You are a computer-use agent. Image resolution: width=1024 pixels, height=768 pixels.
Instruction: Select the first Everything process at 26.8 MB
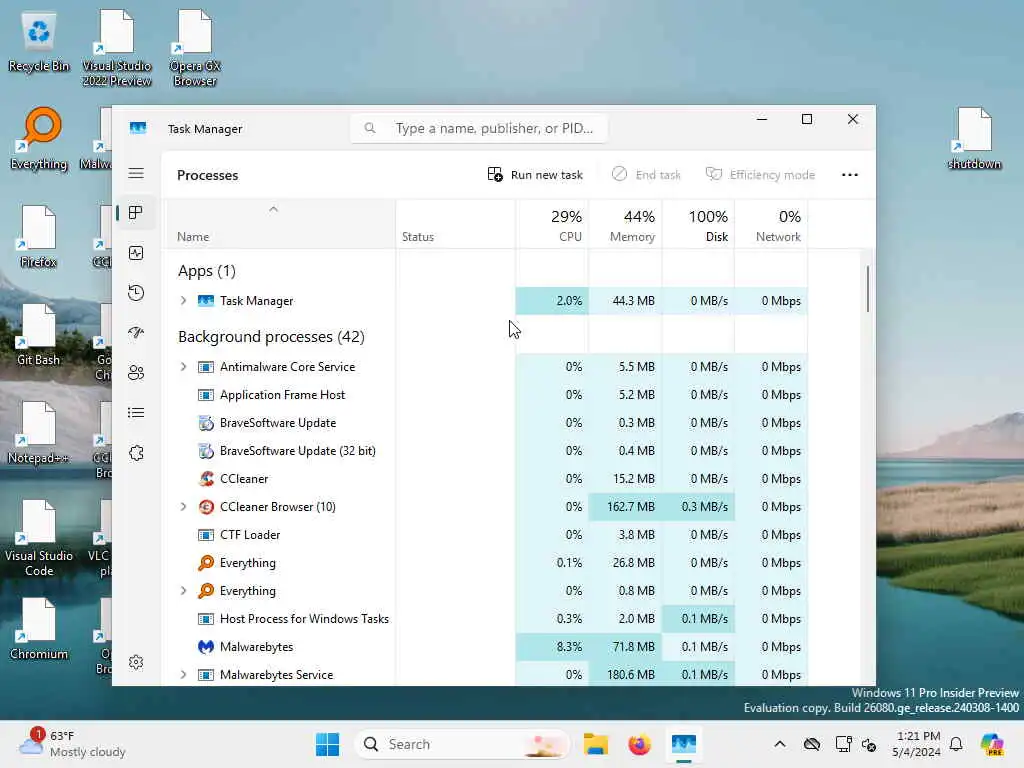click(485, 562)
